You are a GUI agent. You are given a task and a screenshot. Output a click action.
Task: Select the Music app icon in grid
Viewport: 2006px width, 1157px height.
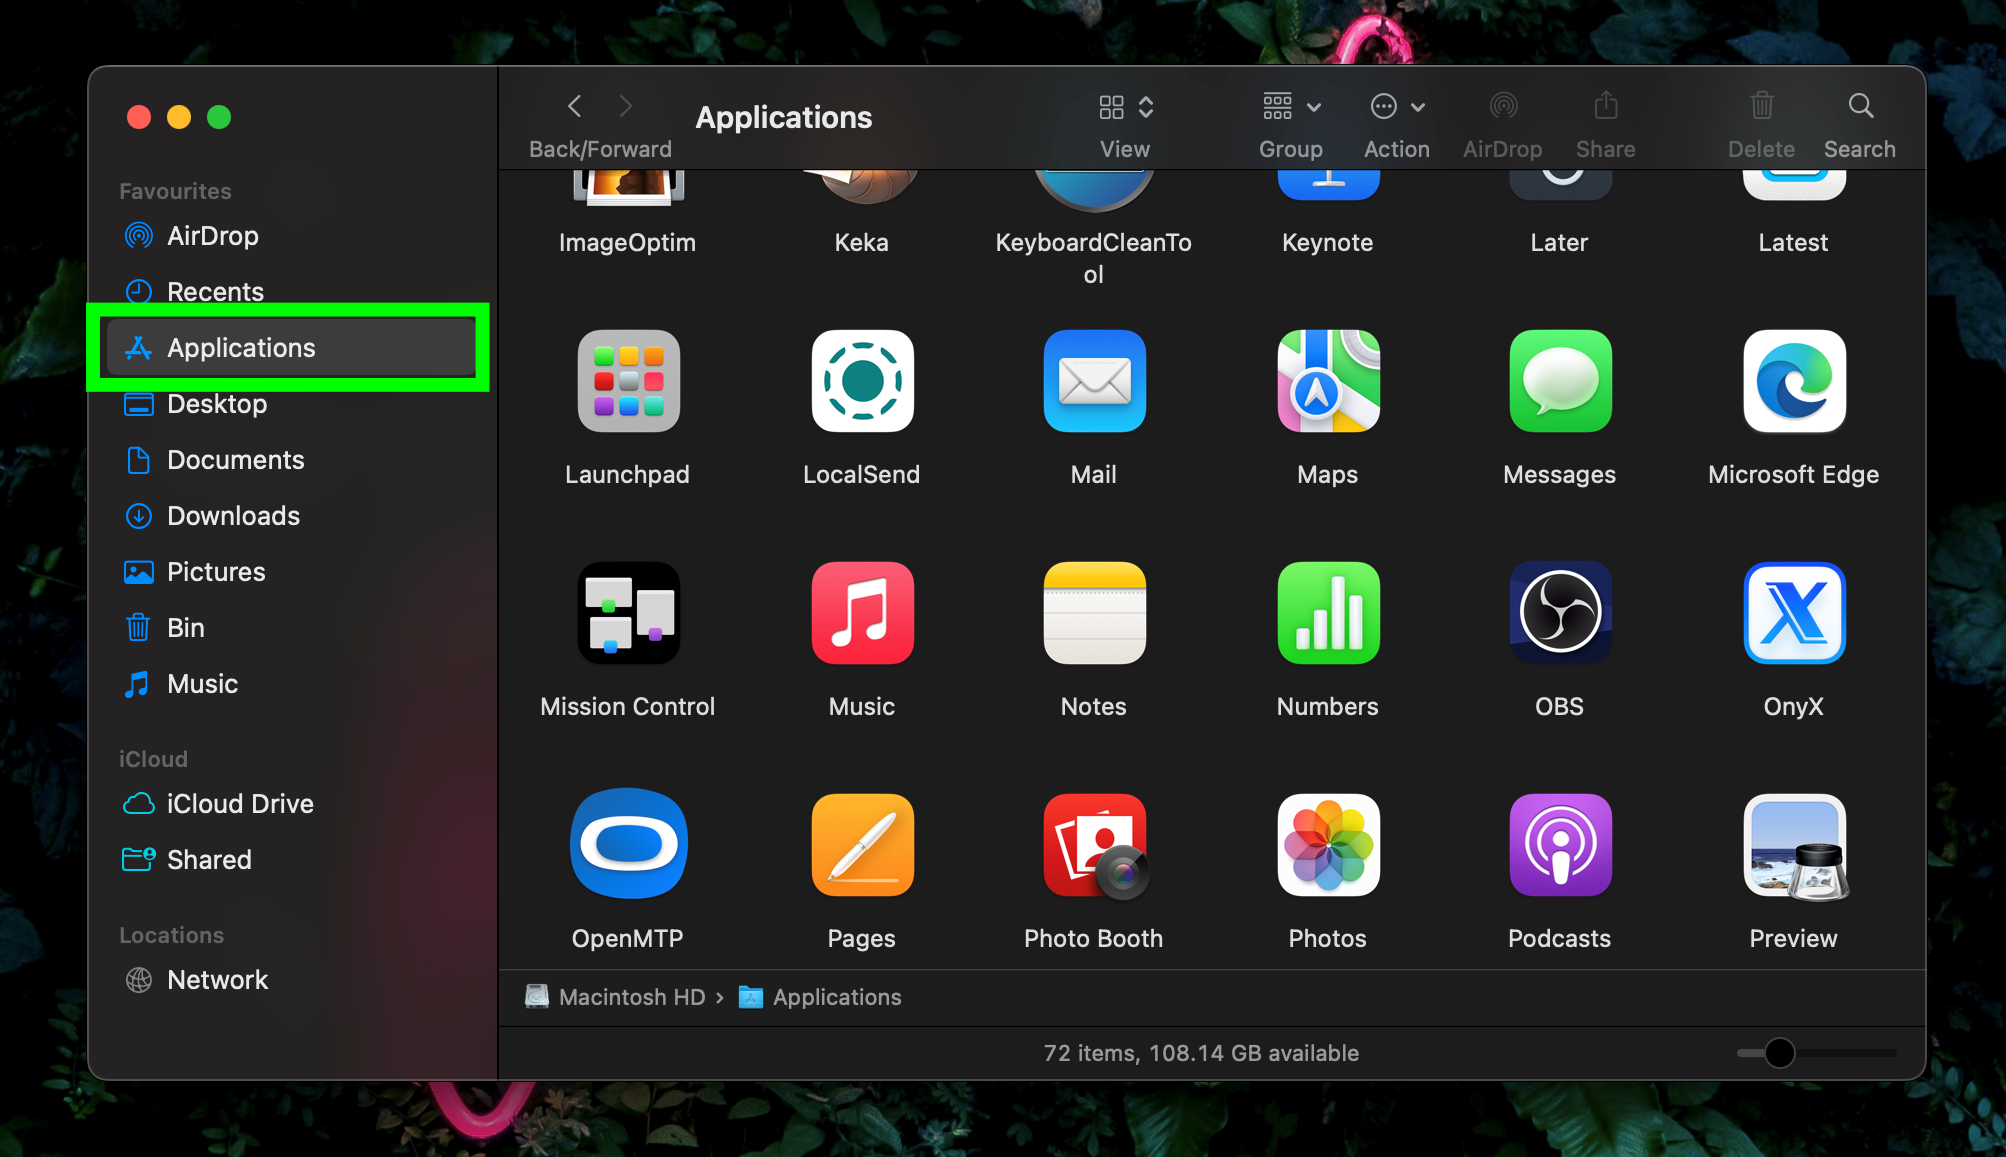(862, 613)
